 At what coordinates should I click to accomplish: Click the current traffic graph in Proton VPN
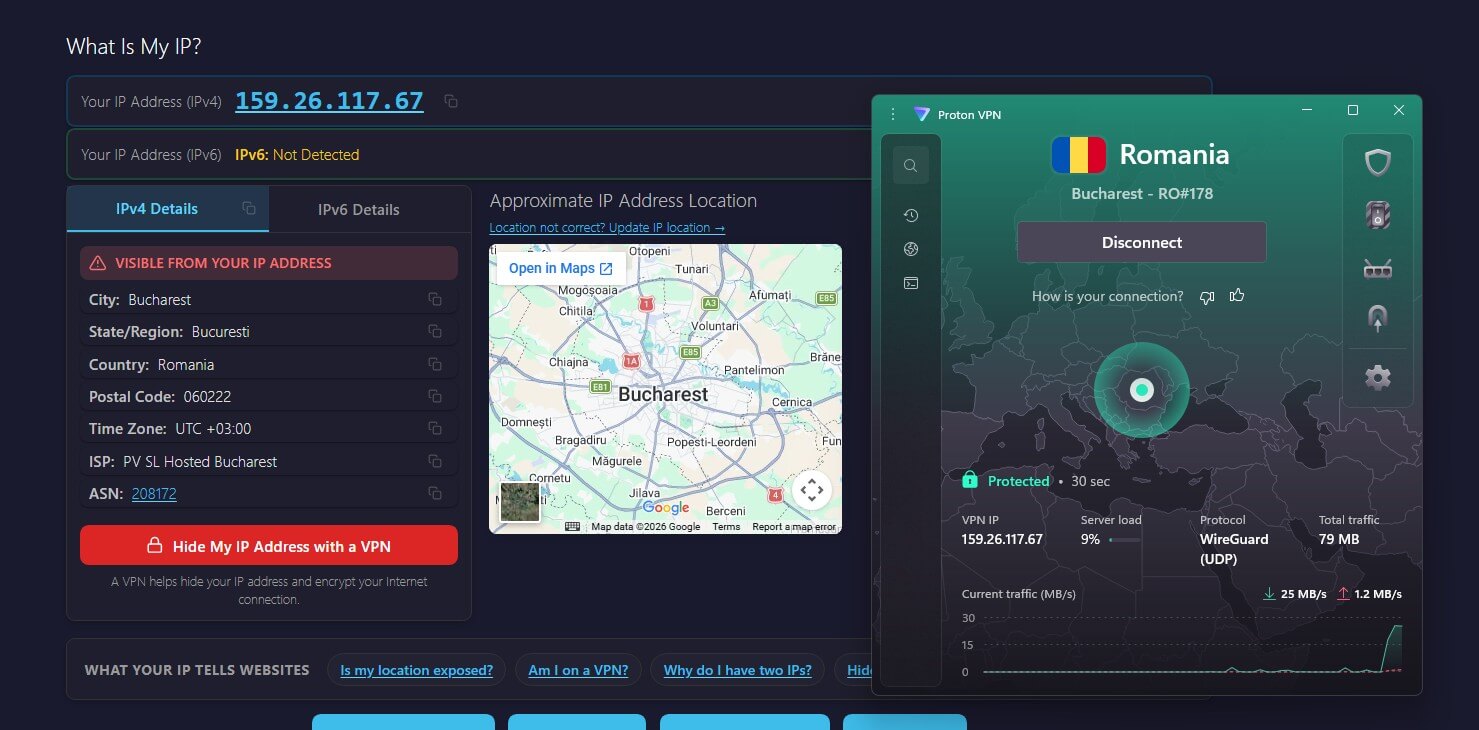(1192, 646)
